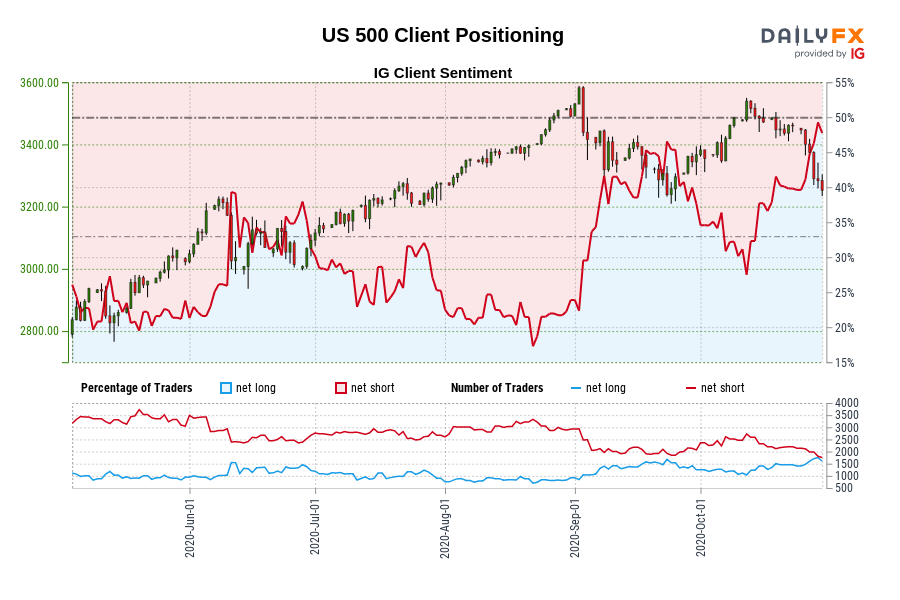Click the net short label beside red line
Screen dimensions: 900x600
(x=723, y=388)
